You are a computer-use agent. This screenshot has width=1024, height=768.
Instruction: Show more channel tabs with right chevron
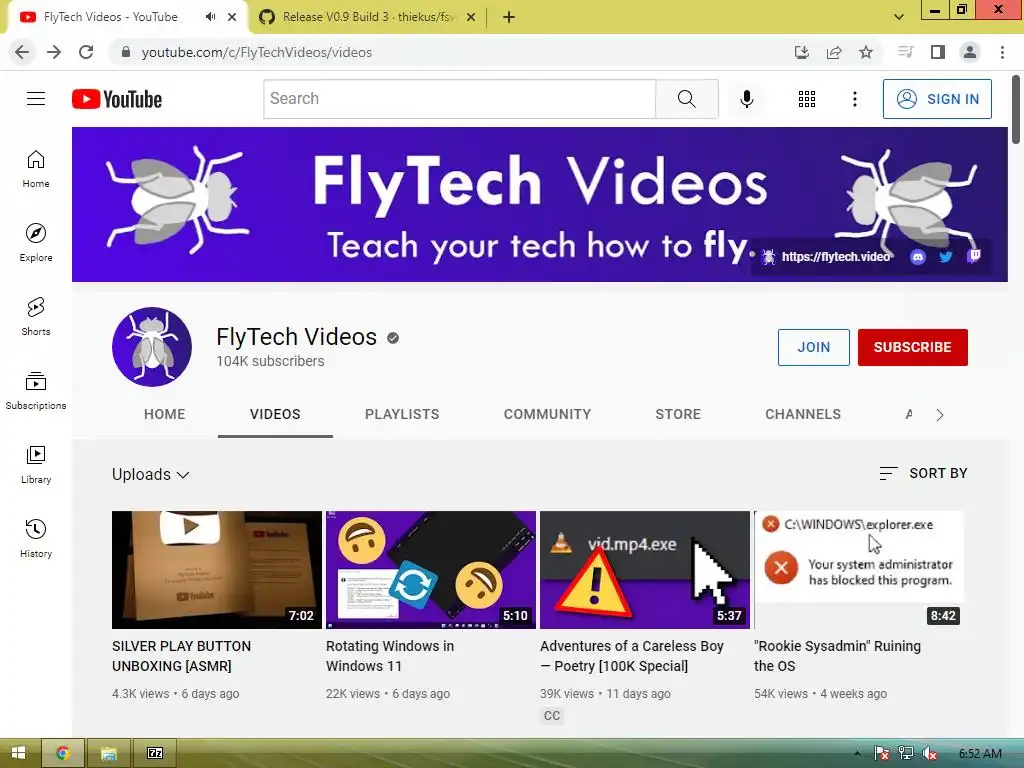click(940, 415)
